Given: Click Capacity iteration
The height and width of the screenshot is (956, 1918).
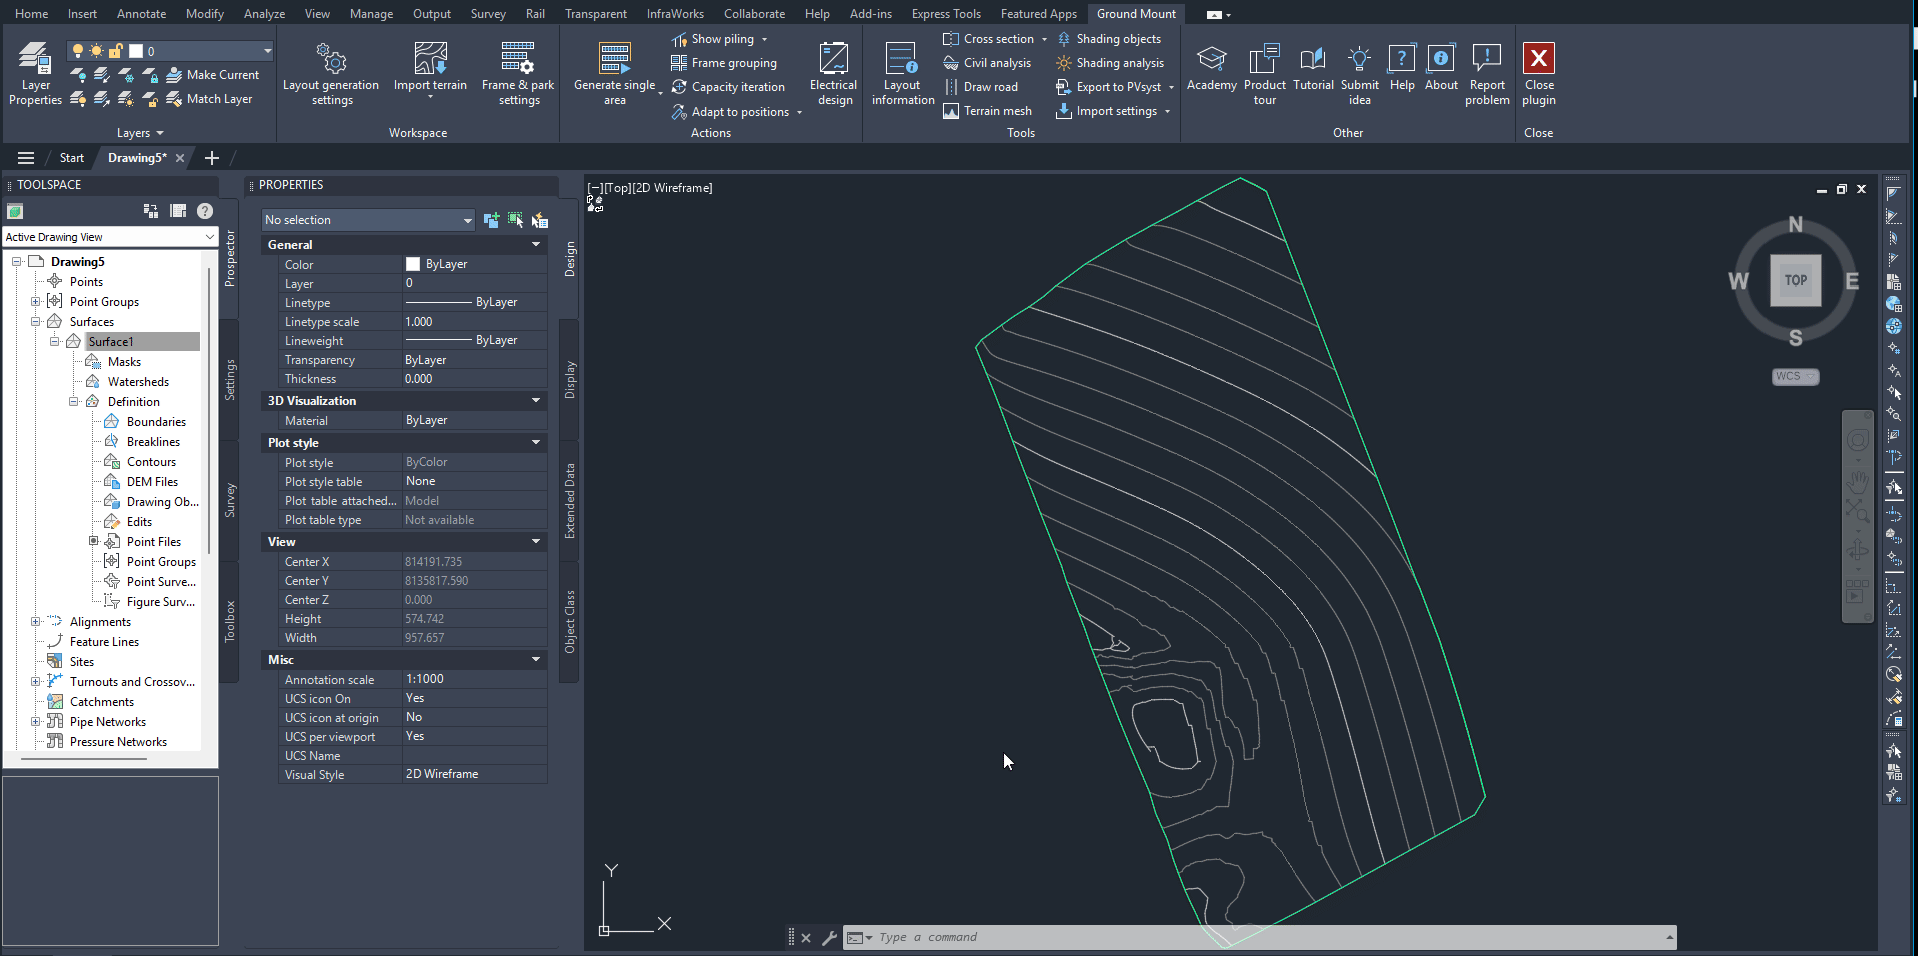Looking at the screenshot, I should (728, 87).
